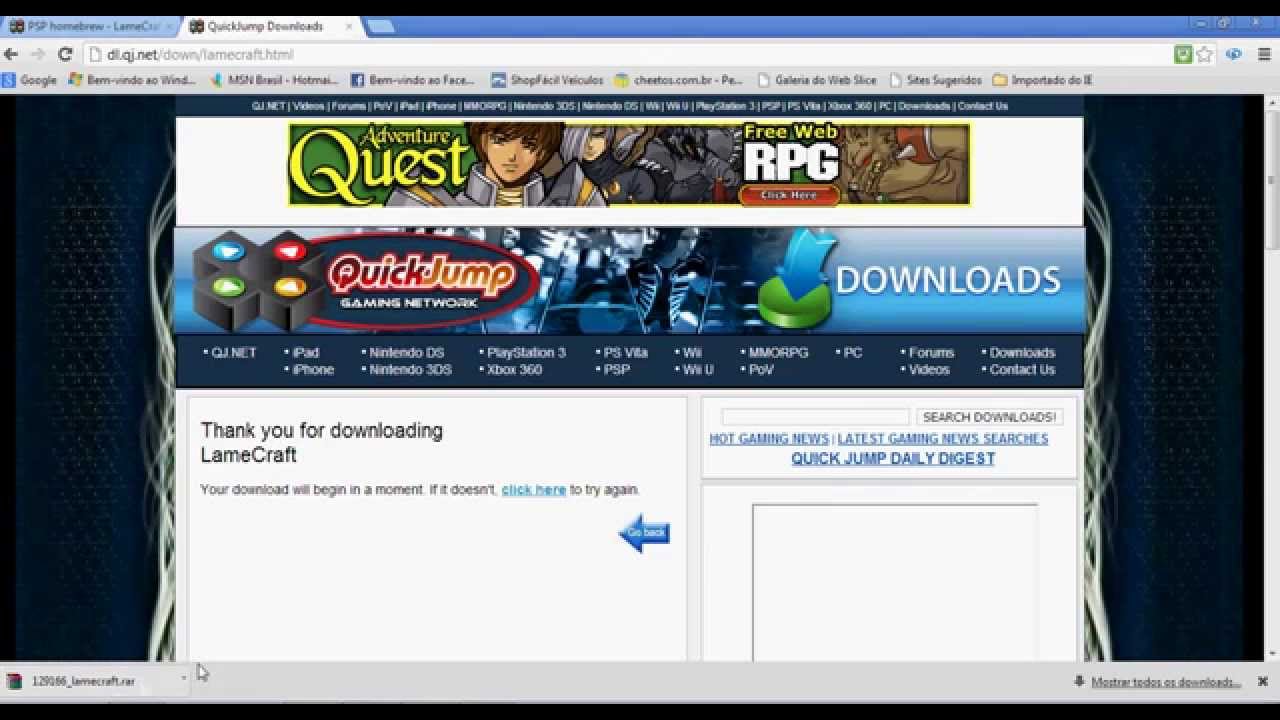Screen dimensions: 1280x720
Task: Click the browser forward arrow
Action: click(38, 55)
